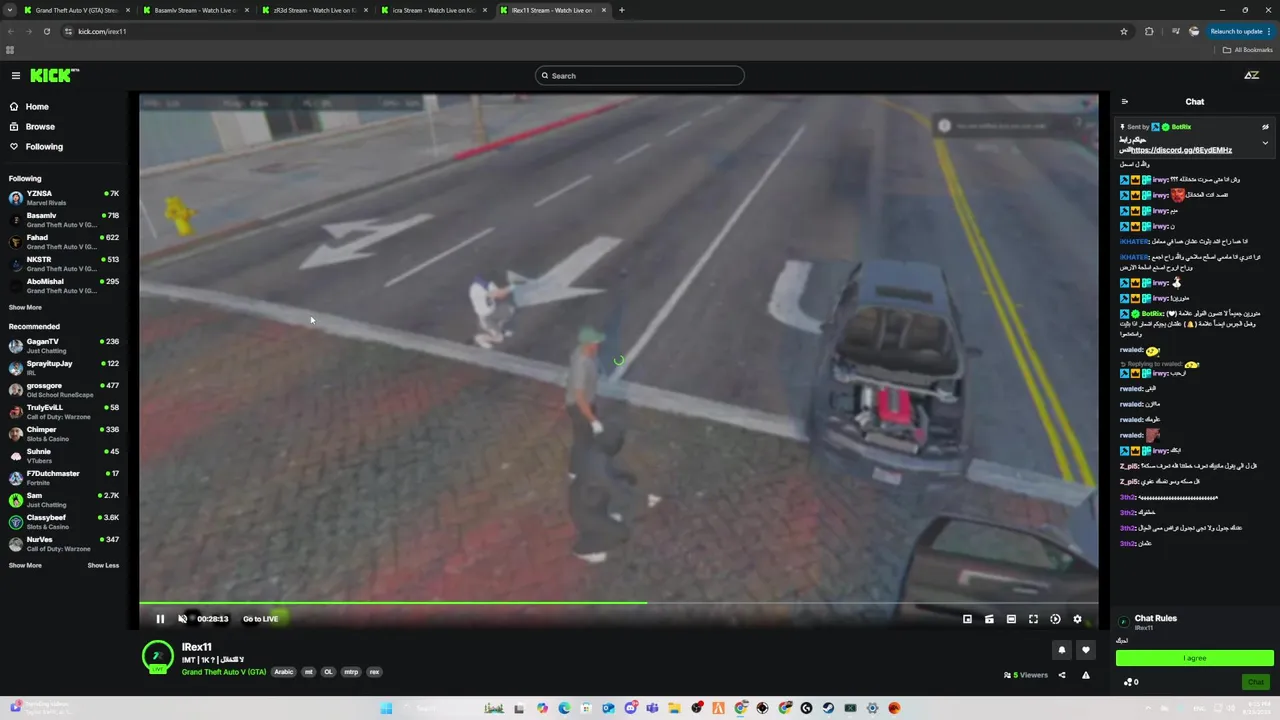Image resolution: width=1280 pixels, height=720 pixels.
Task: Follow IRex11 with the heart button
Action: tap(1086, 650)
